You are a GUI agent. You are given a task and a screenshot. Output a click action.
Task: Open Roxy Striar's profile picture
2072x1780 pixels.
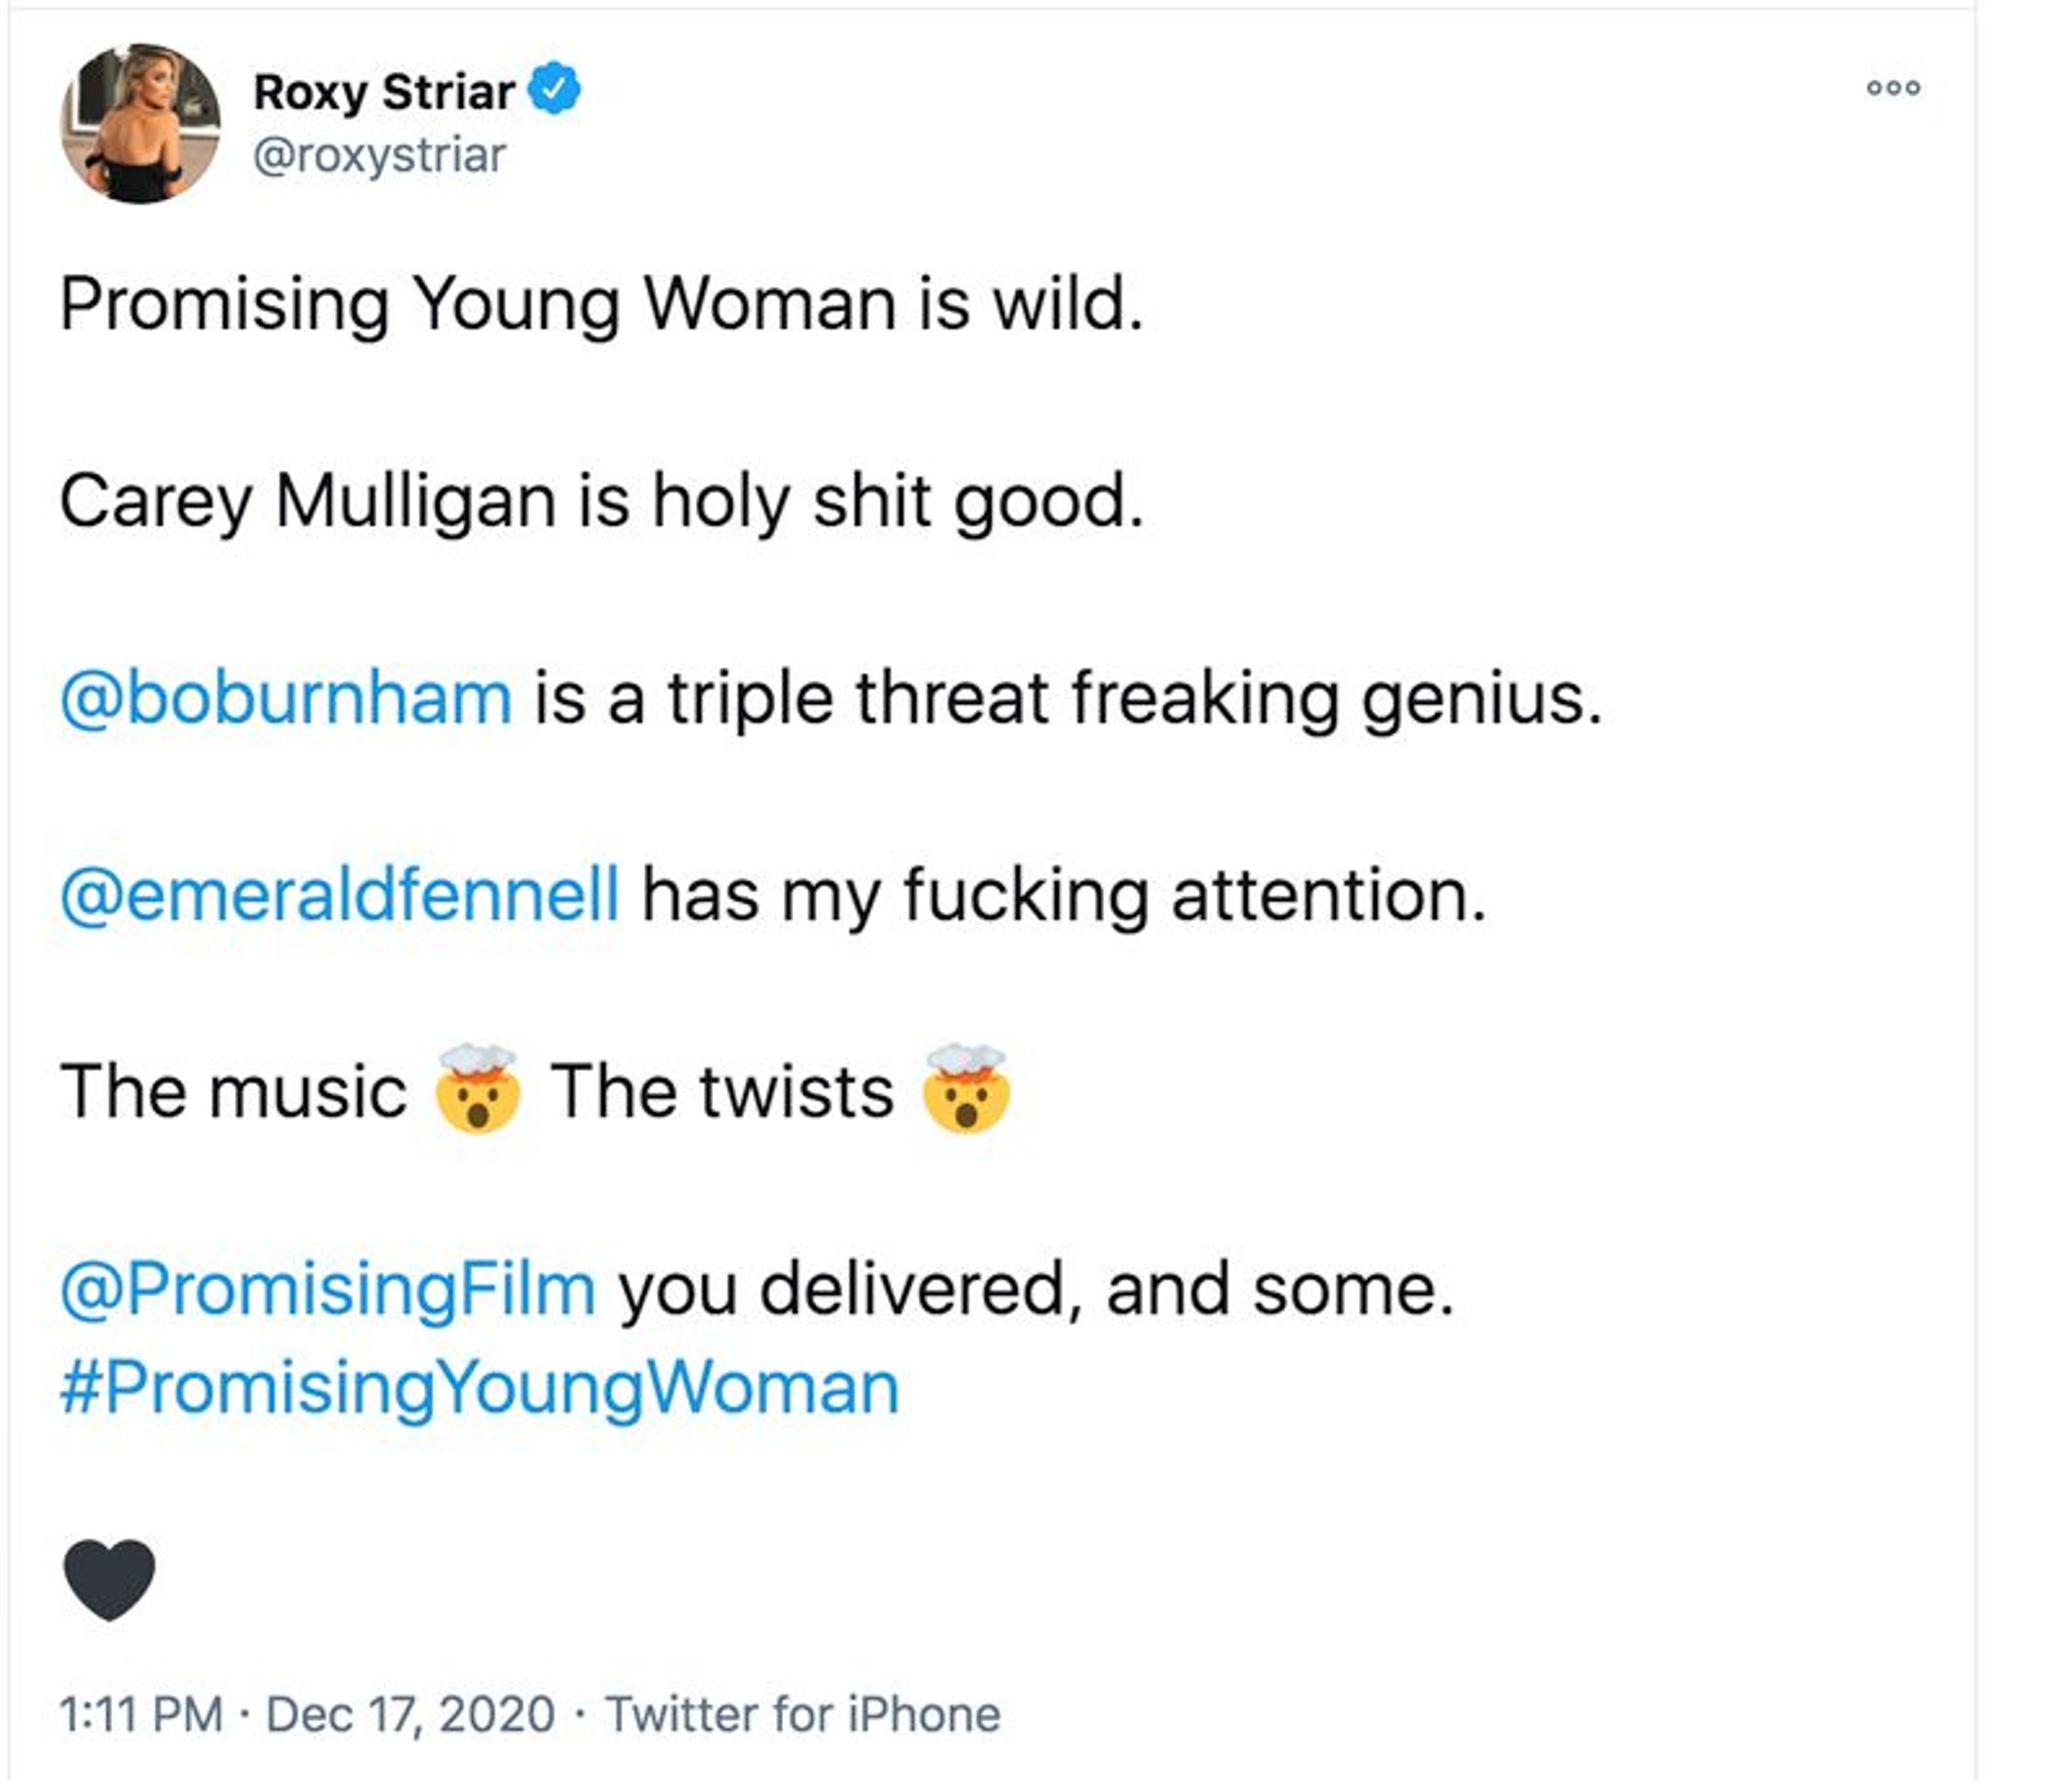tap(140, 123)
